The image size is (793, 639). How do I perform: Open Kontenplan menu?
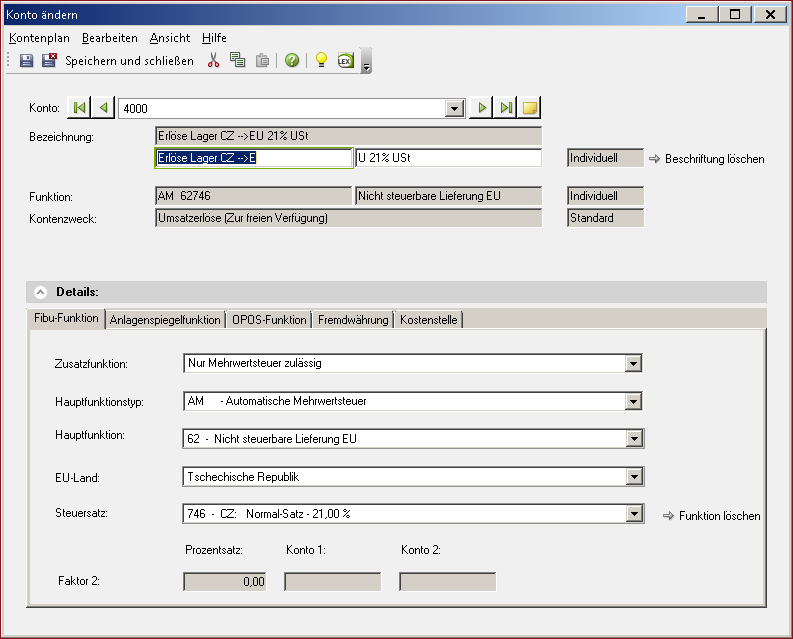point(39,38)
